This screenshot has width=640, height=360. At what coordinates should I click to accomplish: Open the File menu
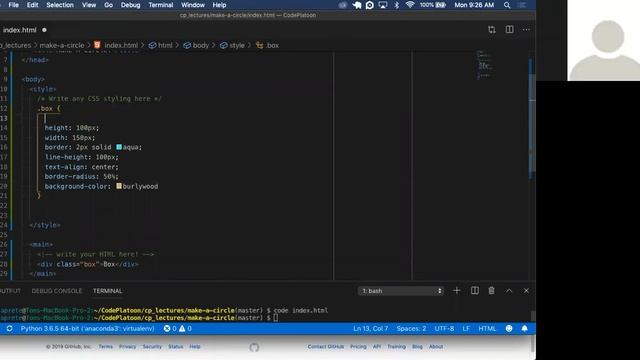tap(13, 5)
